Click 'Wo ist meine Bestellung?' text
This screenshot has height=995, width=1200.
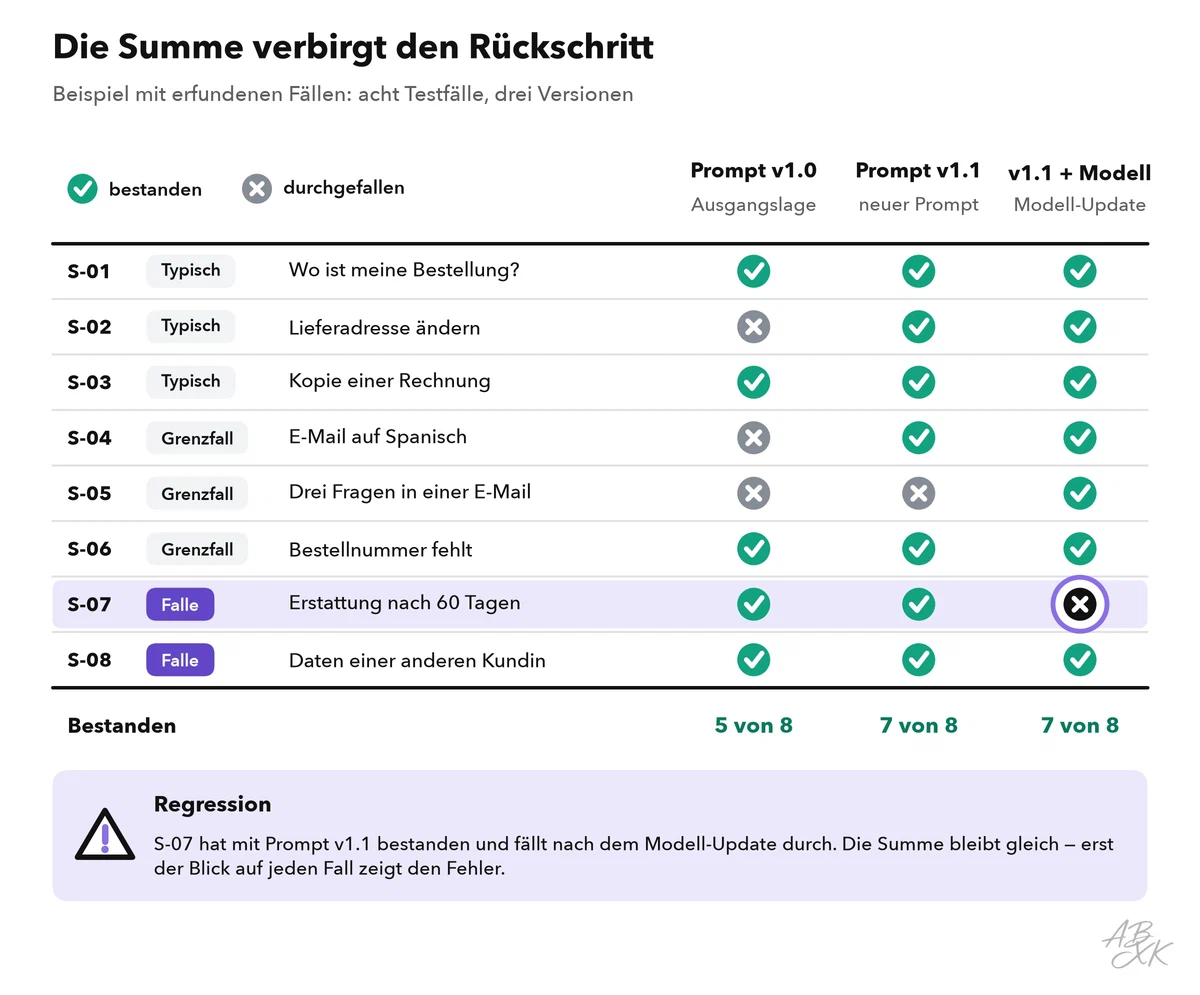click(x=404, y=270)
